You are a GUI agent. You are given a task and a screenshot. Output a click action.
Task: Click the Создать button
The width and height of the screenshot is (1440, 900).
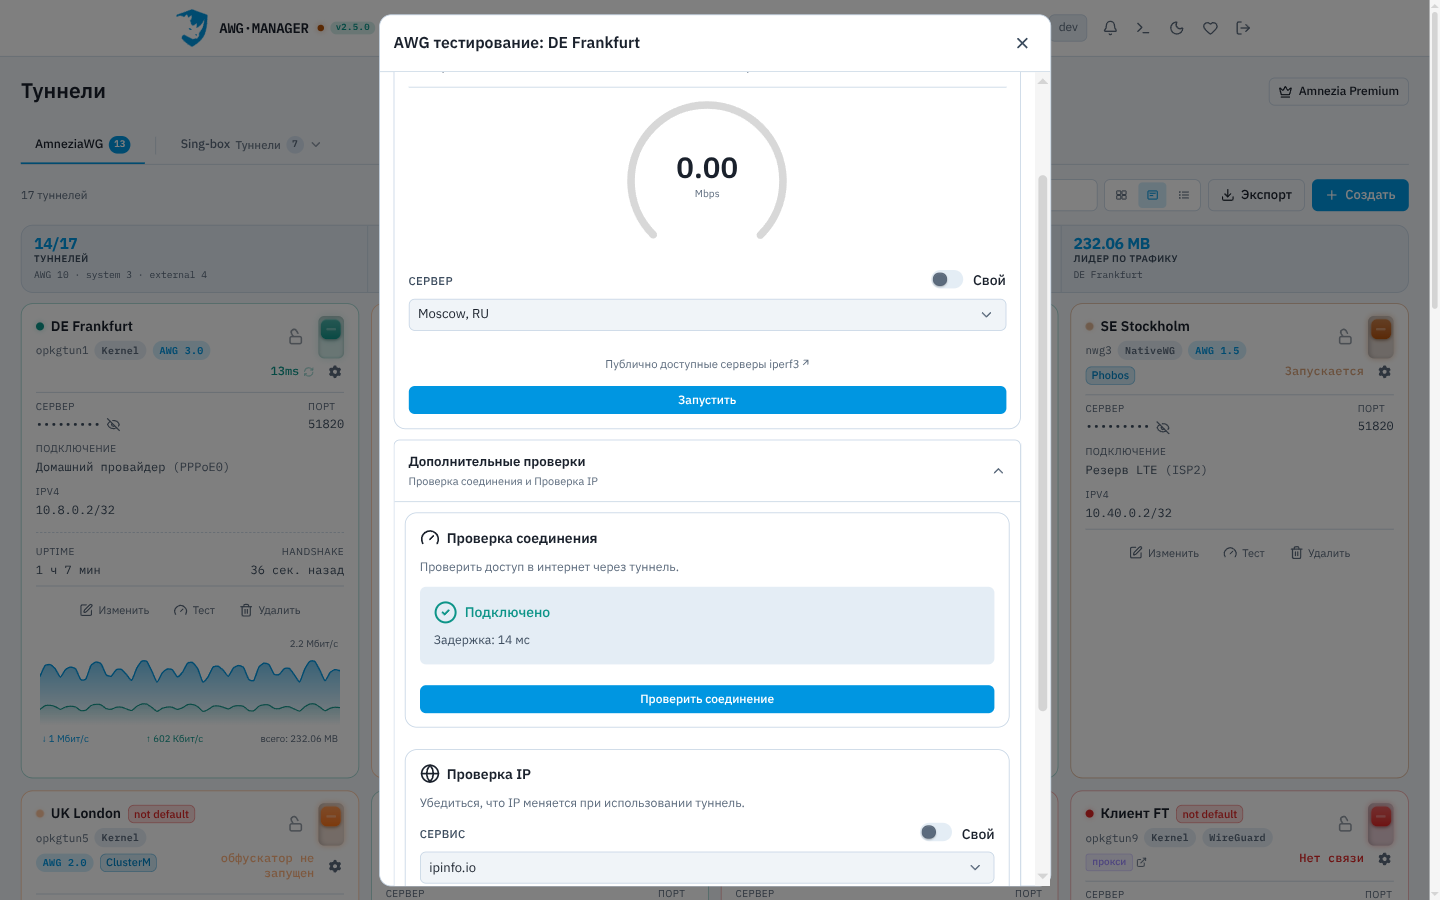pos(1360,195)
